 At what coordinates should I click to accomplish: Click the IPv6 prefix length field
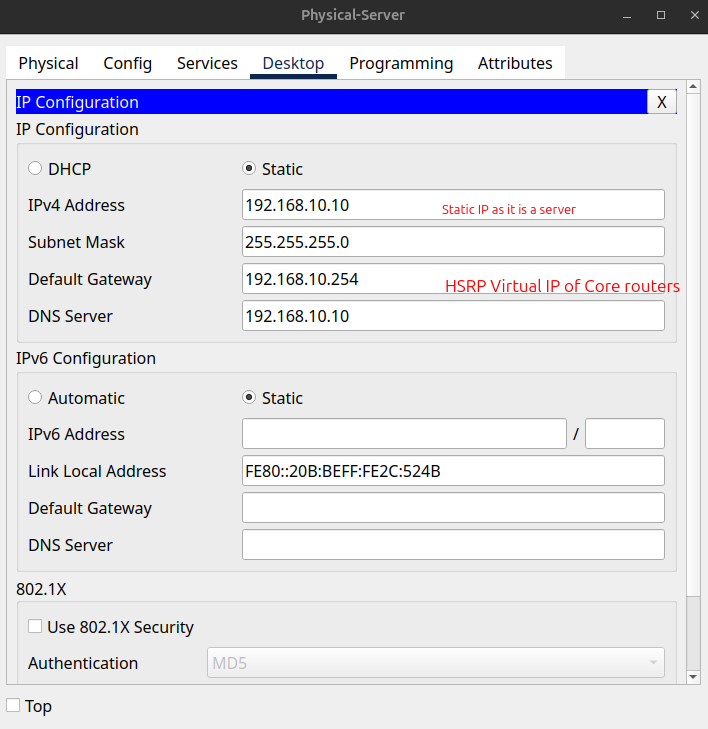click(x=625, y=434)
